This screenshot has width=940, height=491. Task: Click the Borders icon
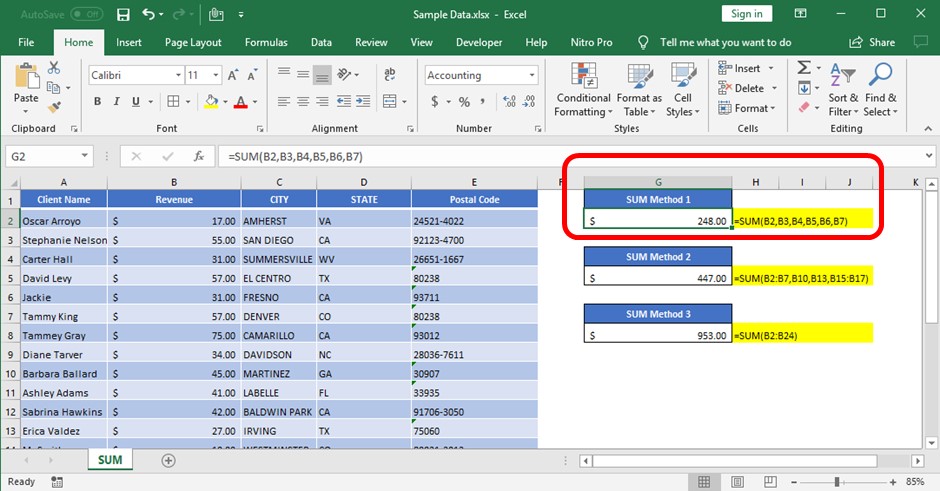click(173, 101)
